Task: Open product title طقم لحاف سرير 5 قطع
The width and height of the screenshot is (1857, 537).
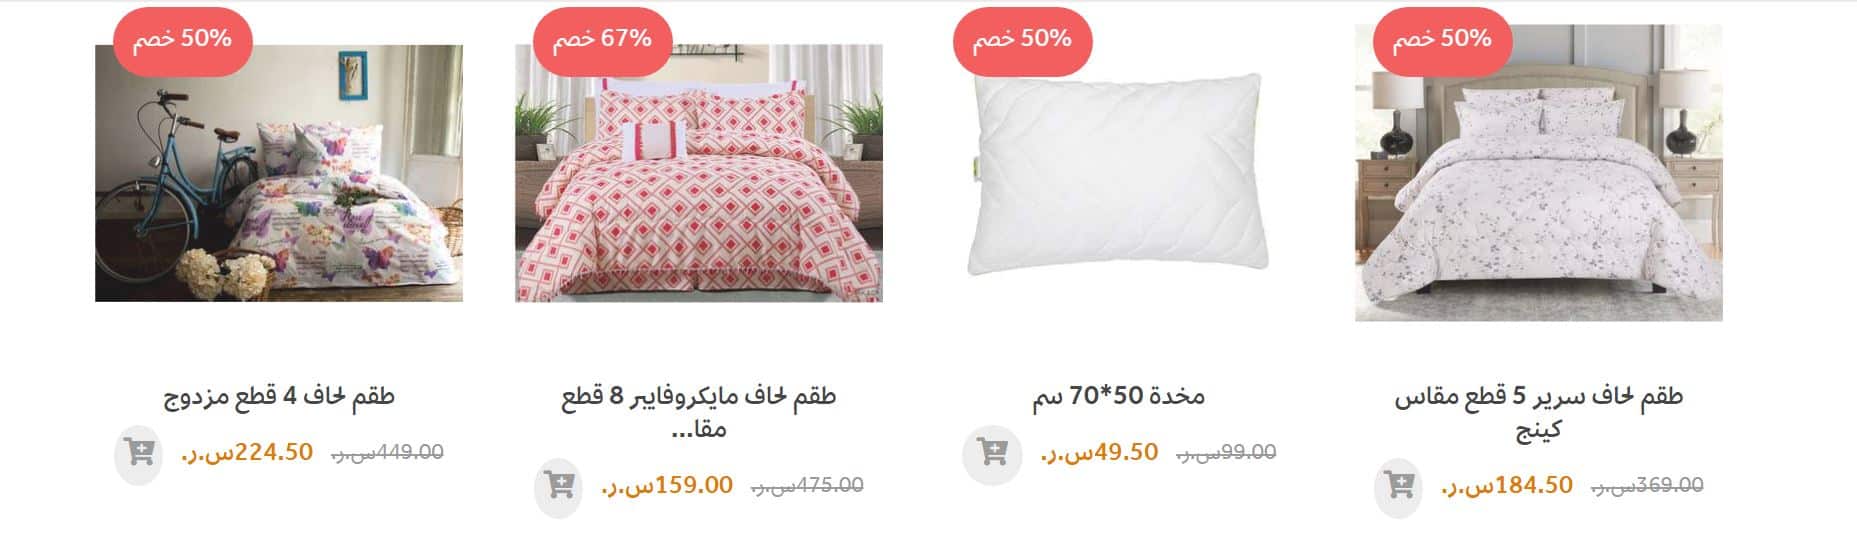Action: coord(1538,412)
